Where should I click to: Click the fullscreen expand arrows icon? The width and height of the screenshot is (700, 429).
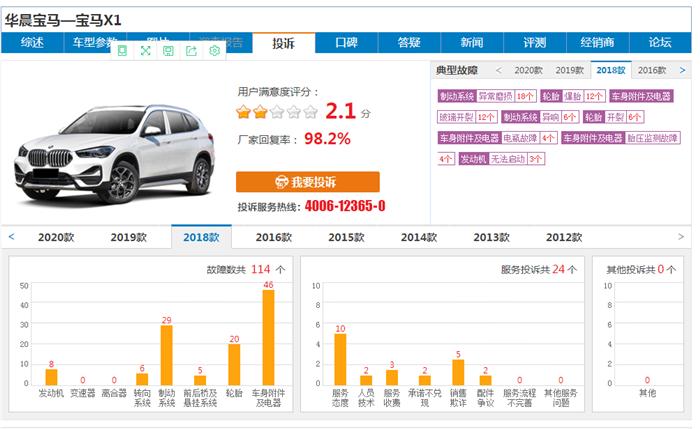click(x=145, y=51)
